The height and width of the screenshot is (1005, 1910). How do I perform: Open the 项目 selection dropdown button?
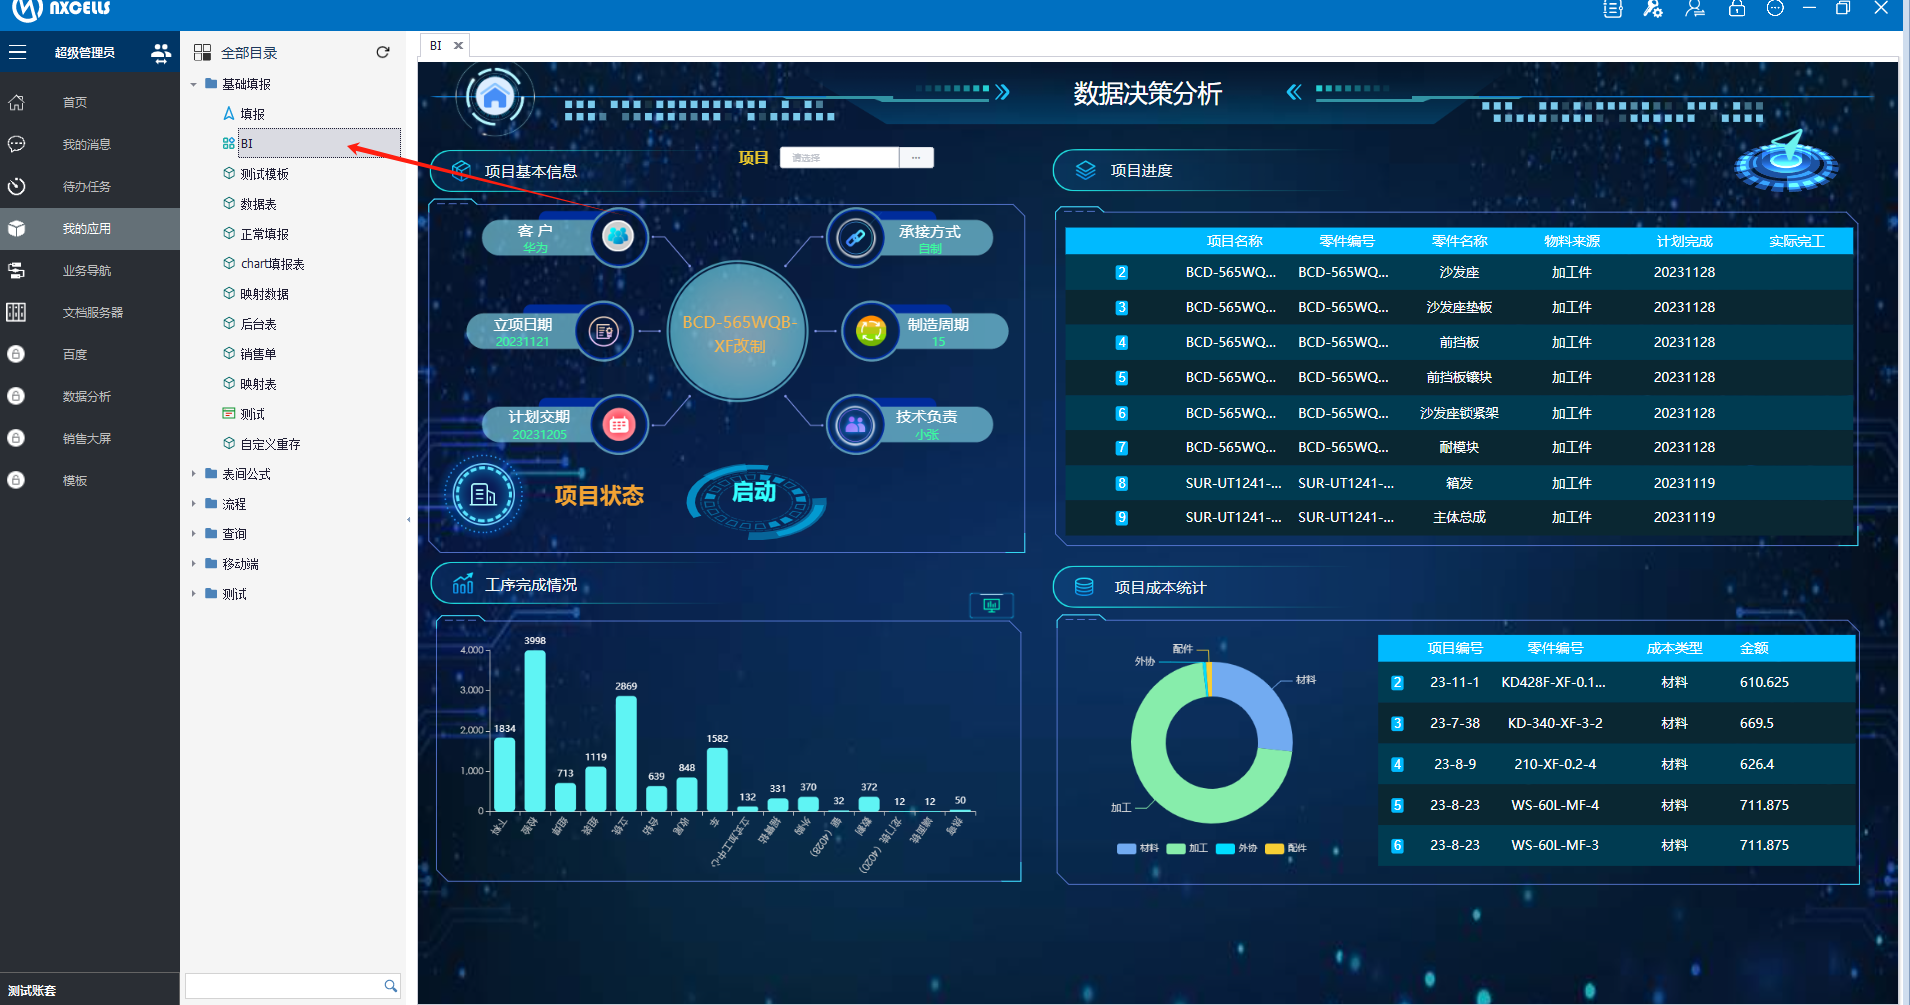[x=916, y=158]
